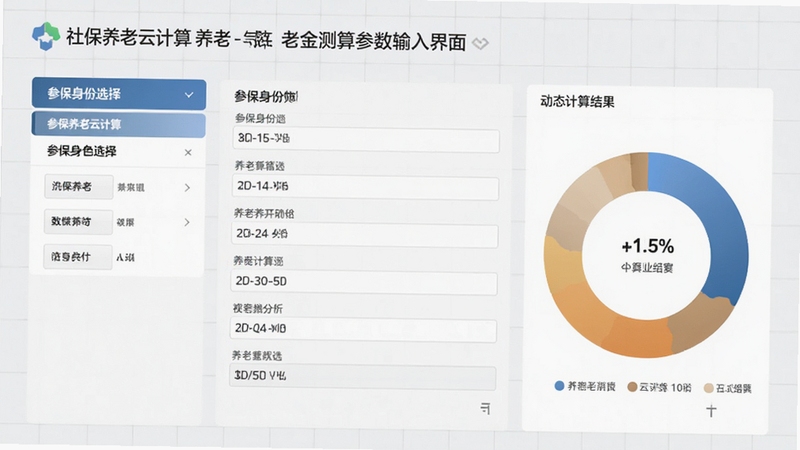Click the 3D-15 input field
The width and height of the screenshot is (800, 450).
(365, 140)
